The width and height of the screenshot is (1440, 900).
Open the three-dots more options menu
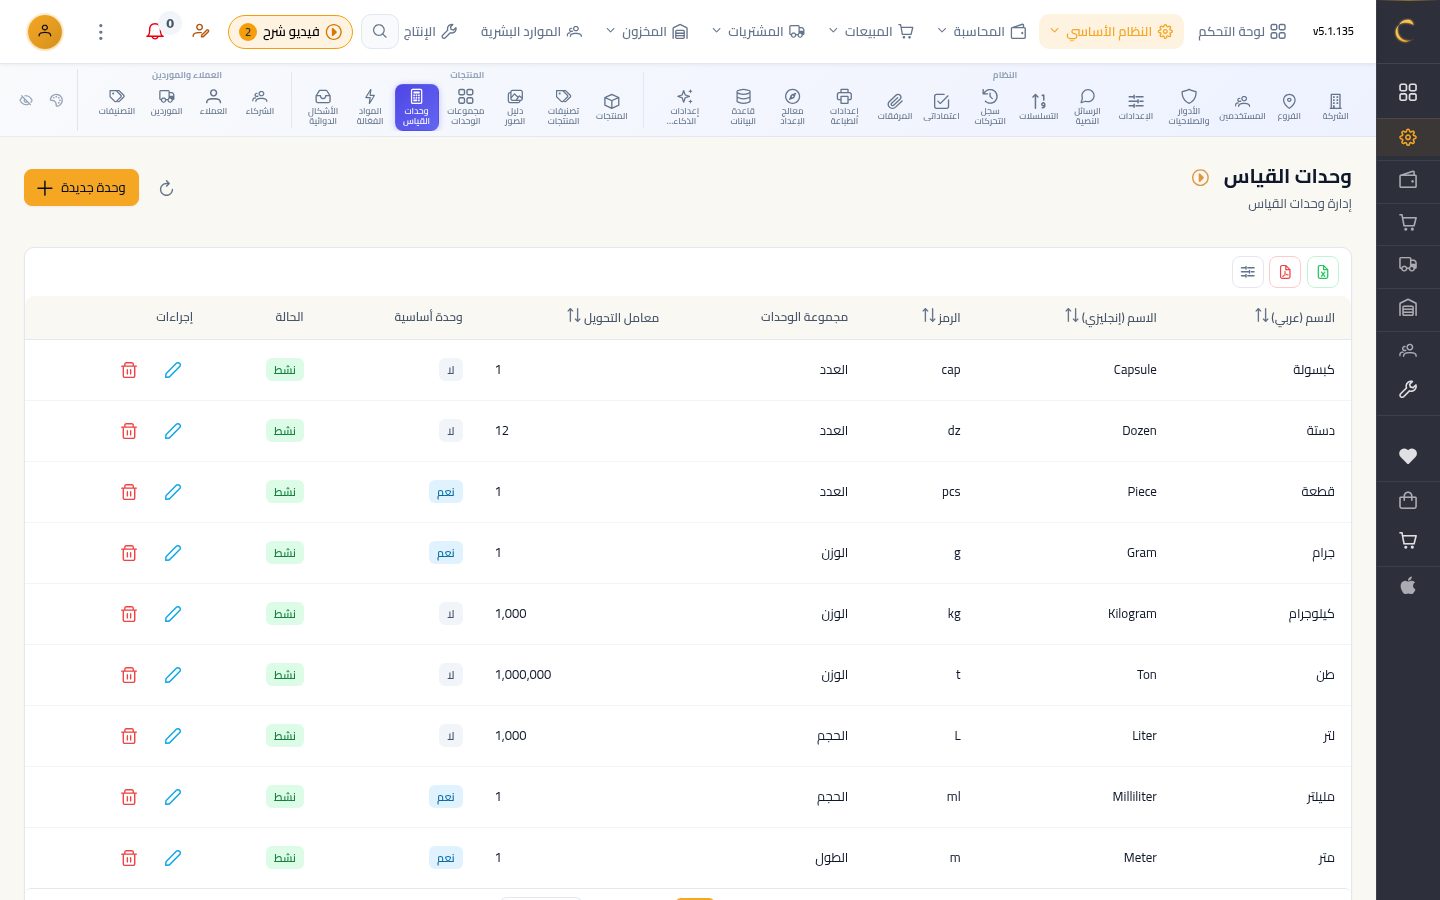point(100,32)
